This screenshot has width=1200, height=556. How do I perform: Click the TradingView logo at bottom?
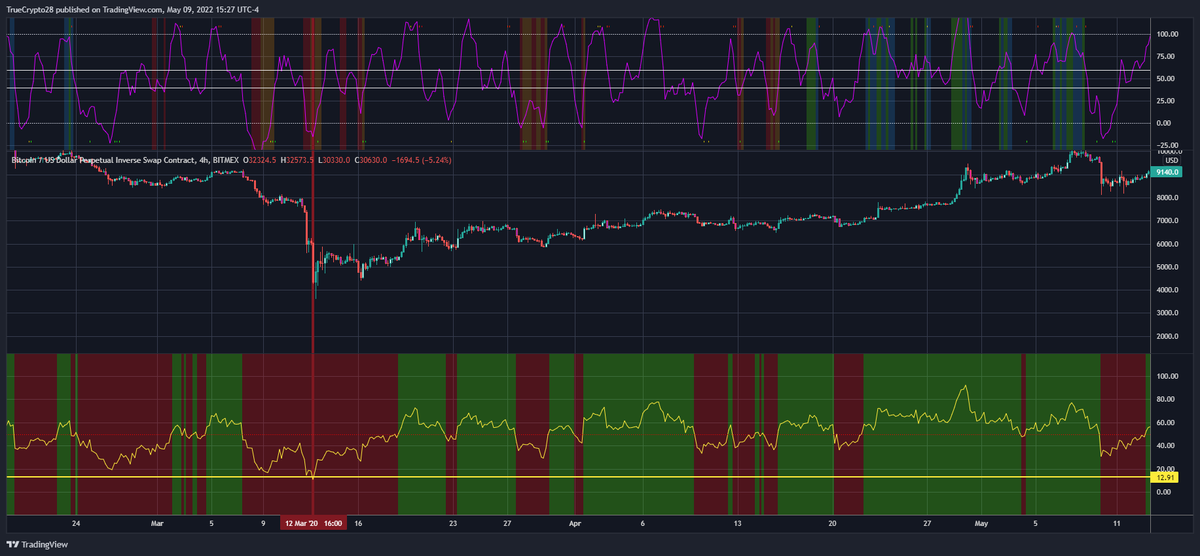click(39, 545)
